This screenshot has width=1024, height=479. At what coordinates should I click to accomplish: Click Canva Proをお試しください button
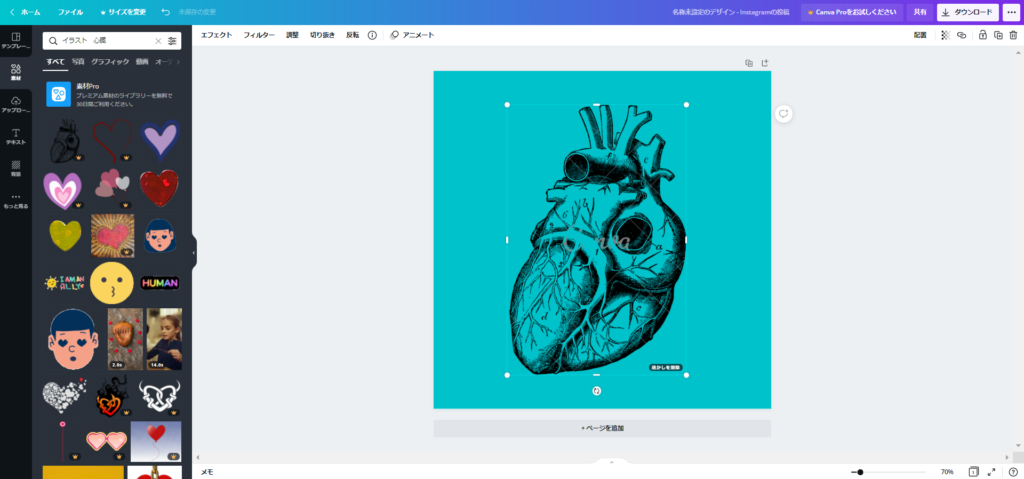pos(852,12)
